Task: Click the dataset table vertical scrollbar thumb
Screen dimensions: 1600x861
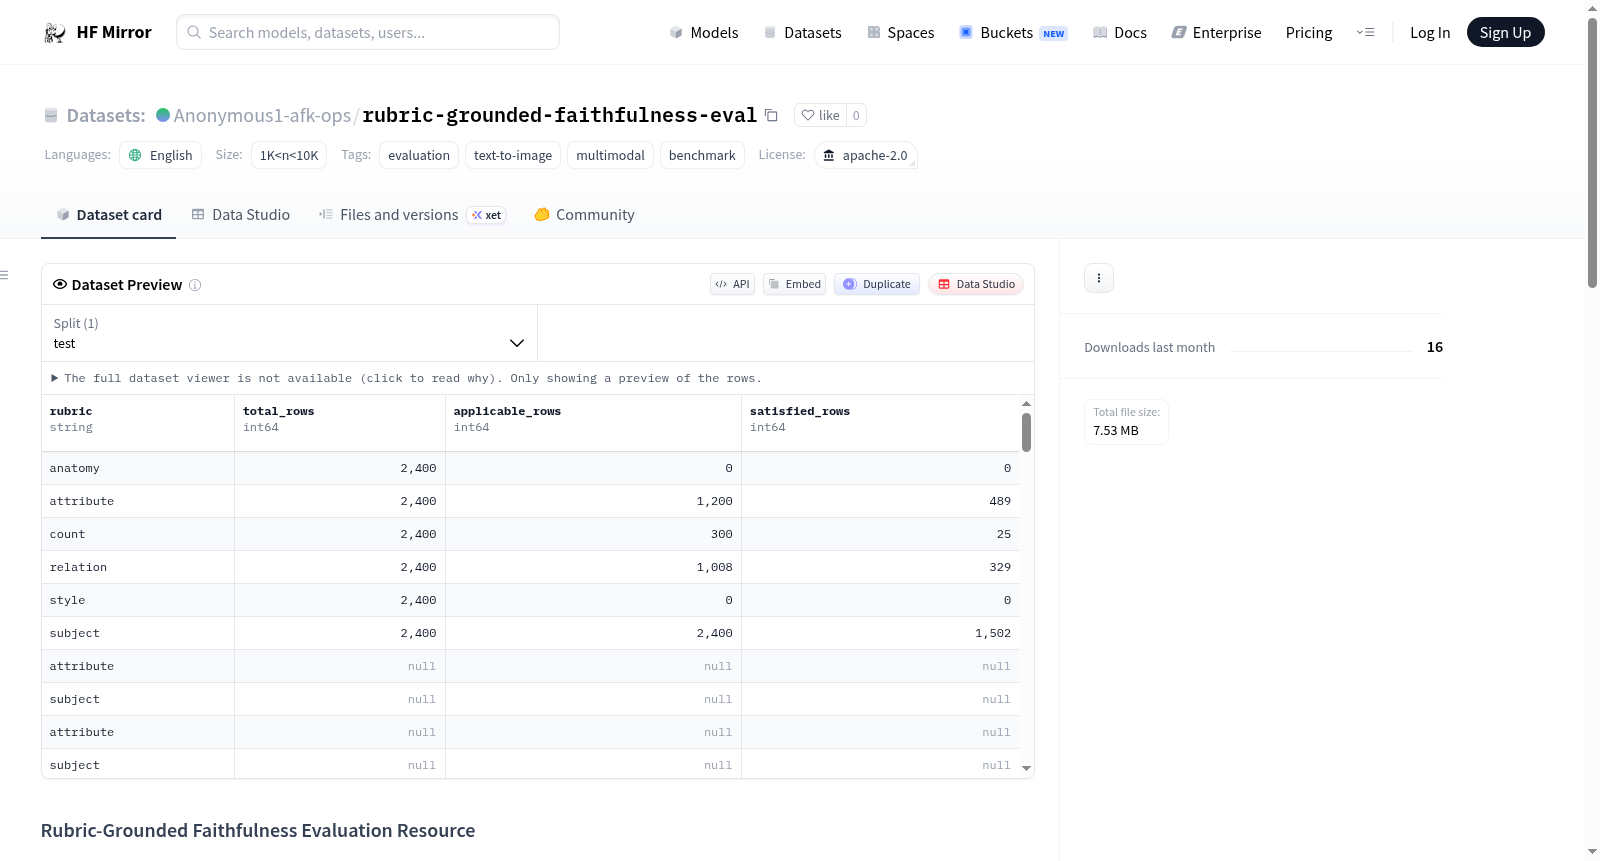Action: point(1026,432)
